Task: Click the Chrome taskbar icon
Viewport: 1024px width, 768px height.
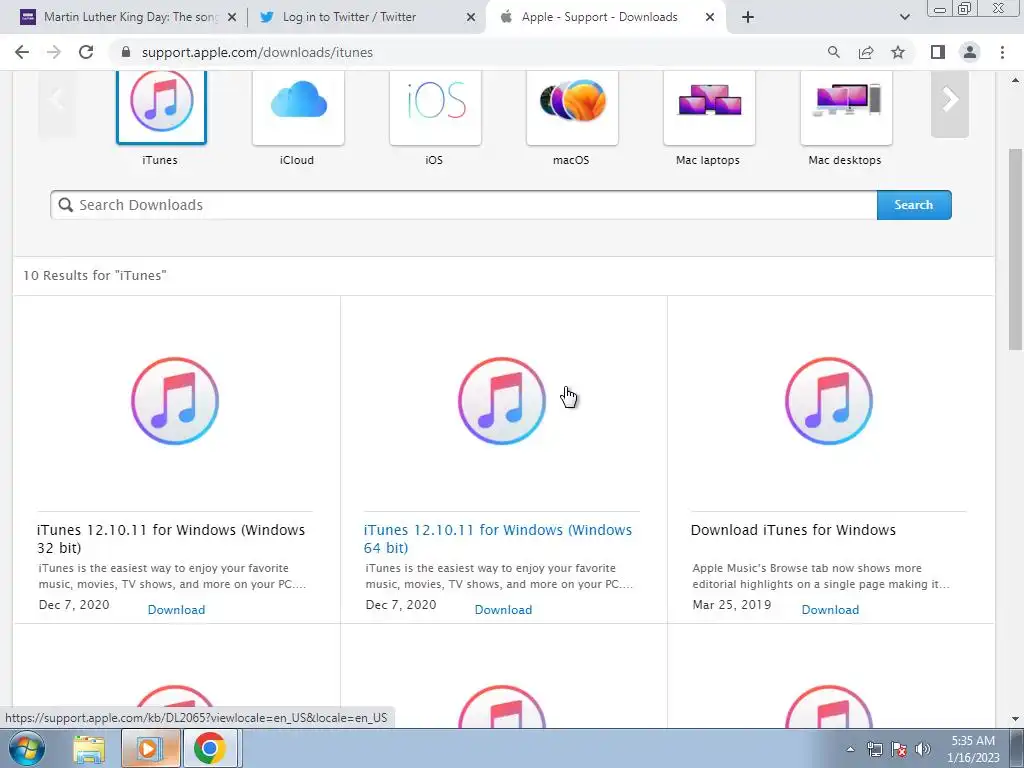Action: click(x=210, y=749)
